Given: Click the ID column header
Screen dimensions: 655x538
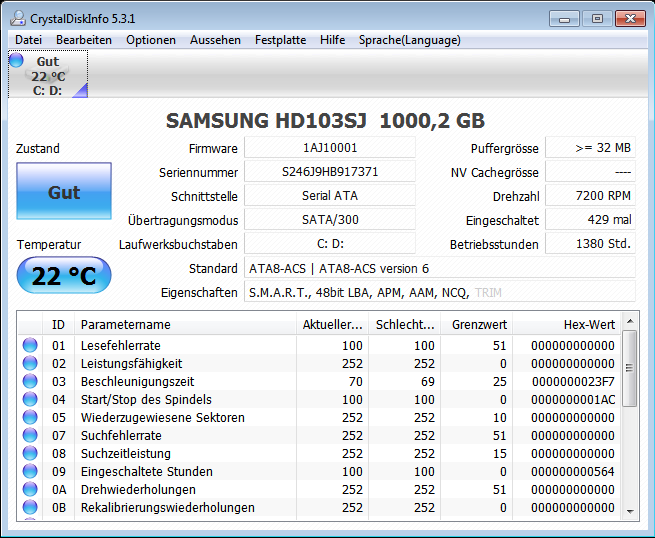Looking at the screenshot, I should point(58,324).
